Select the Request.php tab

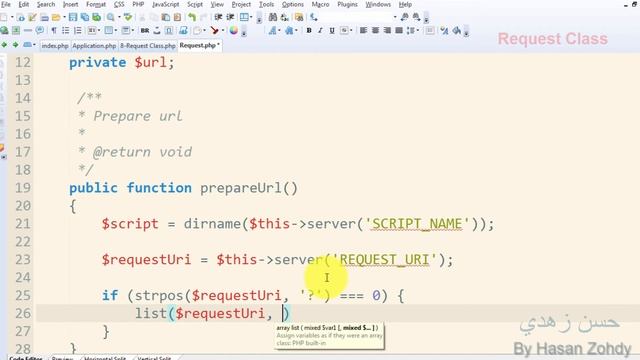point(199,45)
